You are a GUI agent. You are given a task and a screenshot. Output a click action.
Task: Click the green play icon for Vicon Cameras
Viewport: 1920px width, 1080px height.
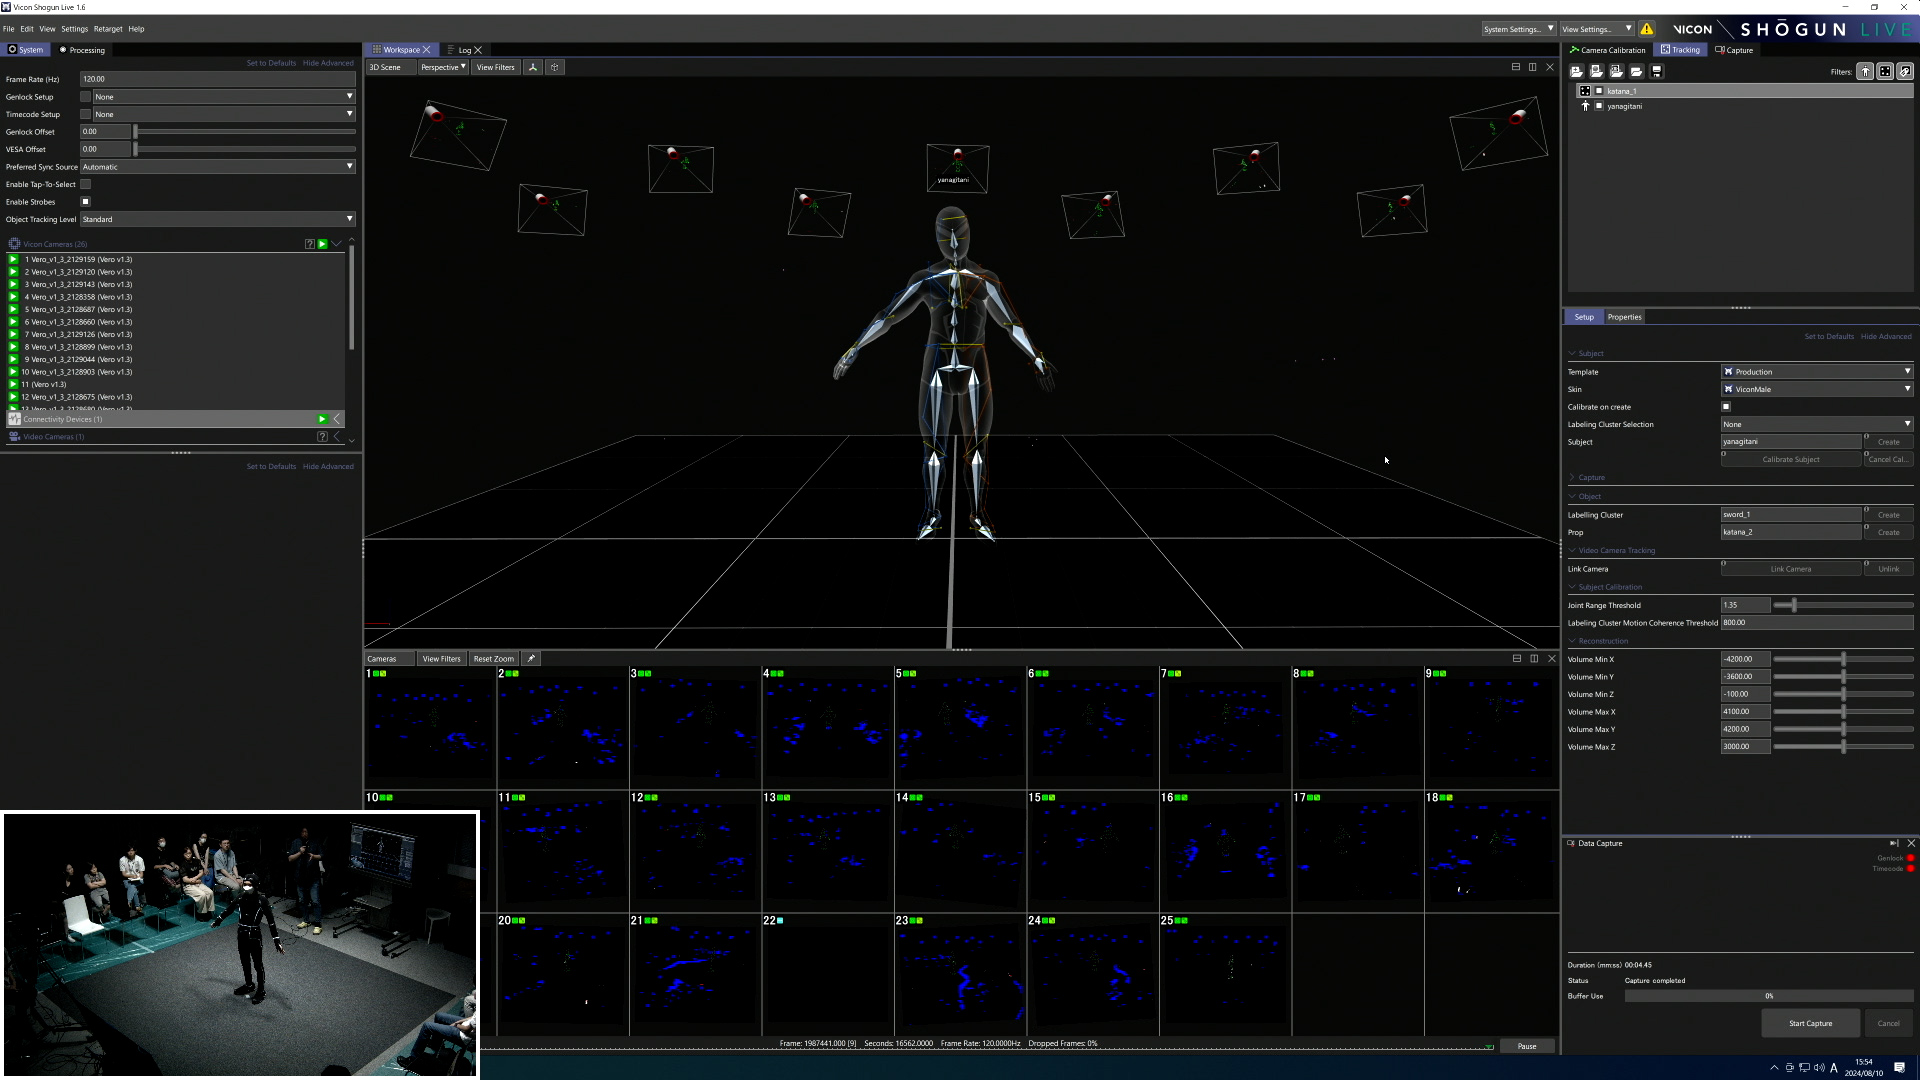click(322, 244)
